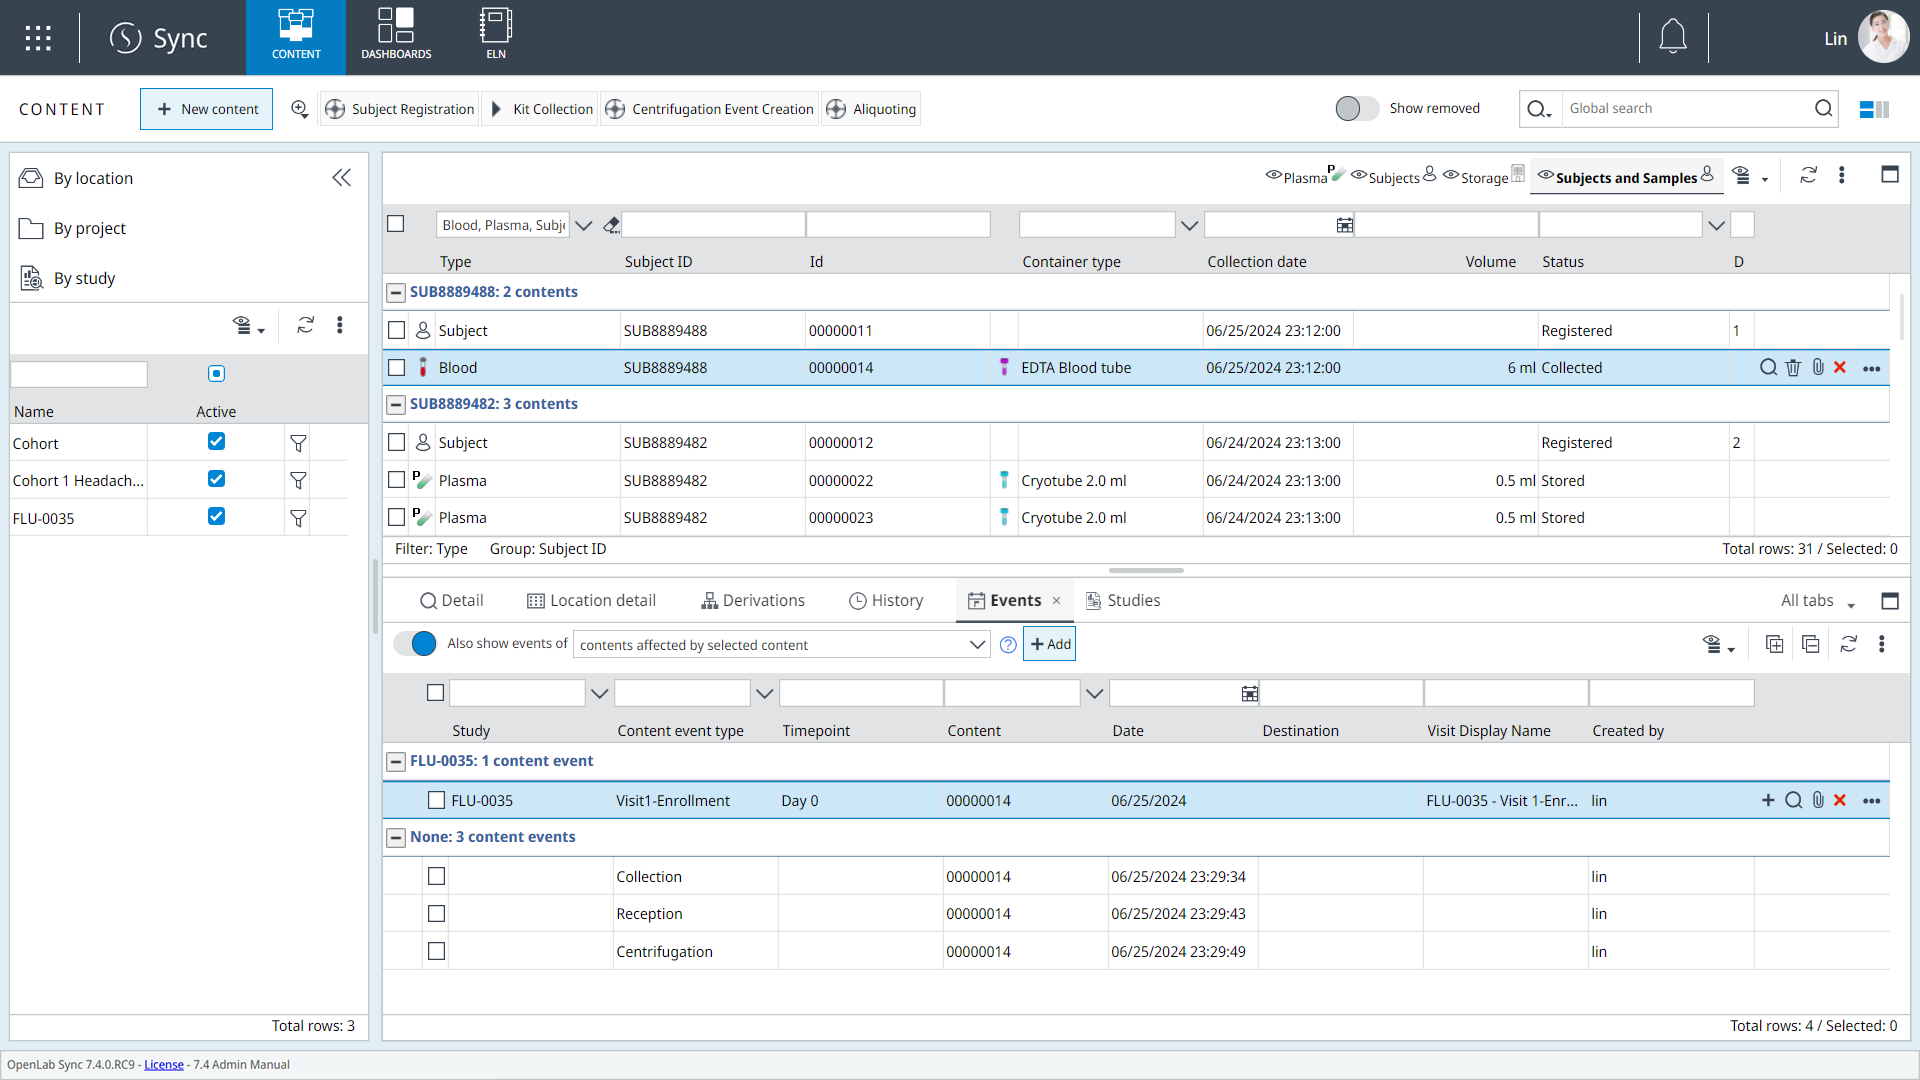Open the notifications bell
The image size is (1920, 1080).
pyautogui.click(x=1673, y=38)
